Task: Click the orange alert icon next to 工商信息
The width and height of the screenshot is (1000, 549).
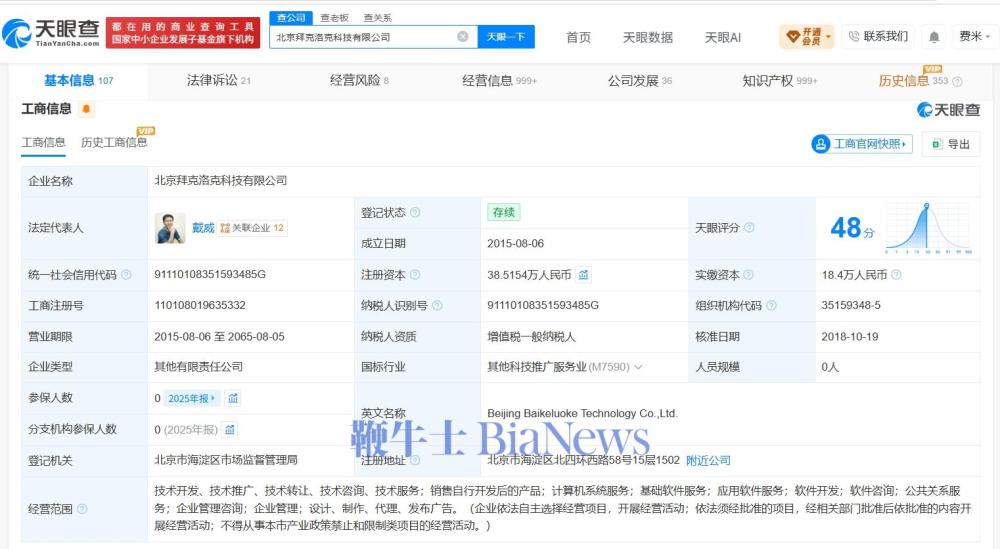Action: coord(86,109)
